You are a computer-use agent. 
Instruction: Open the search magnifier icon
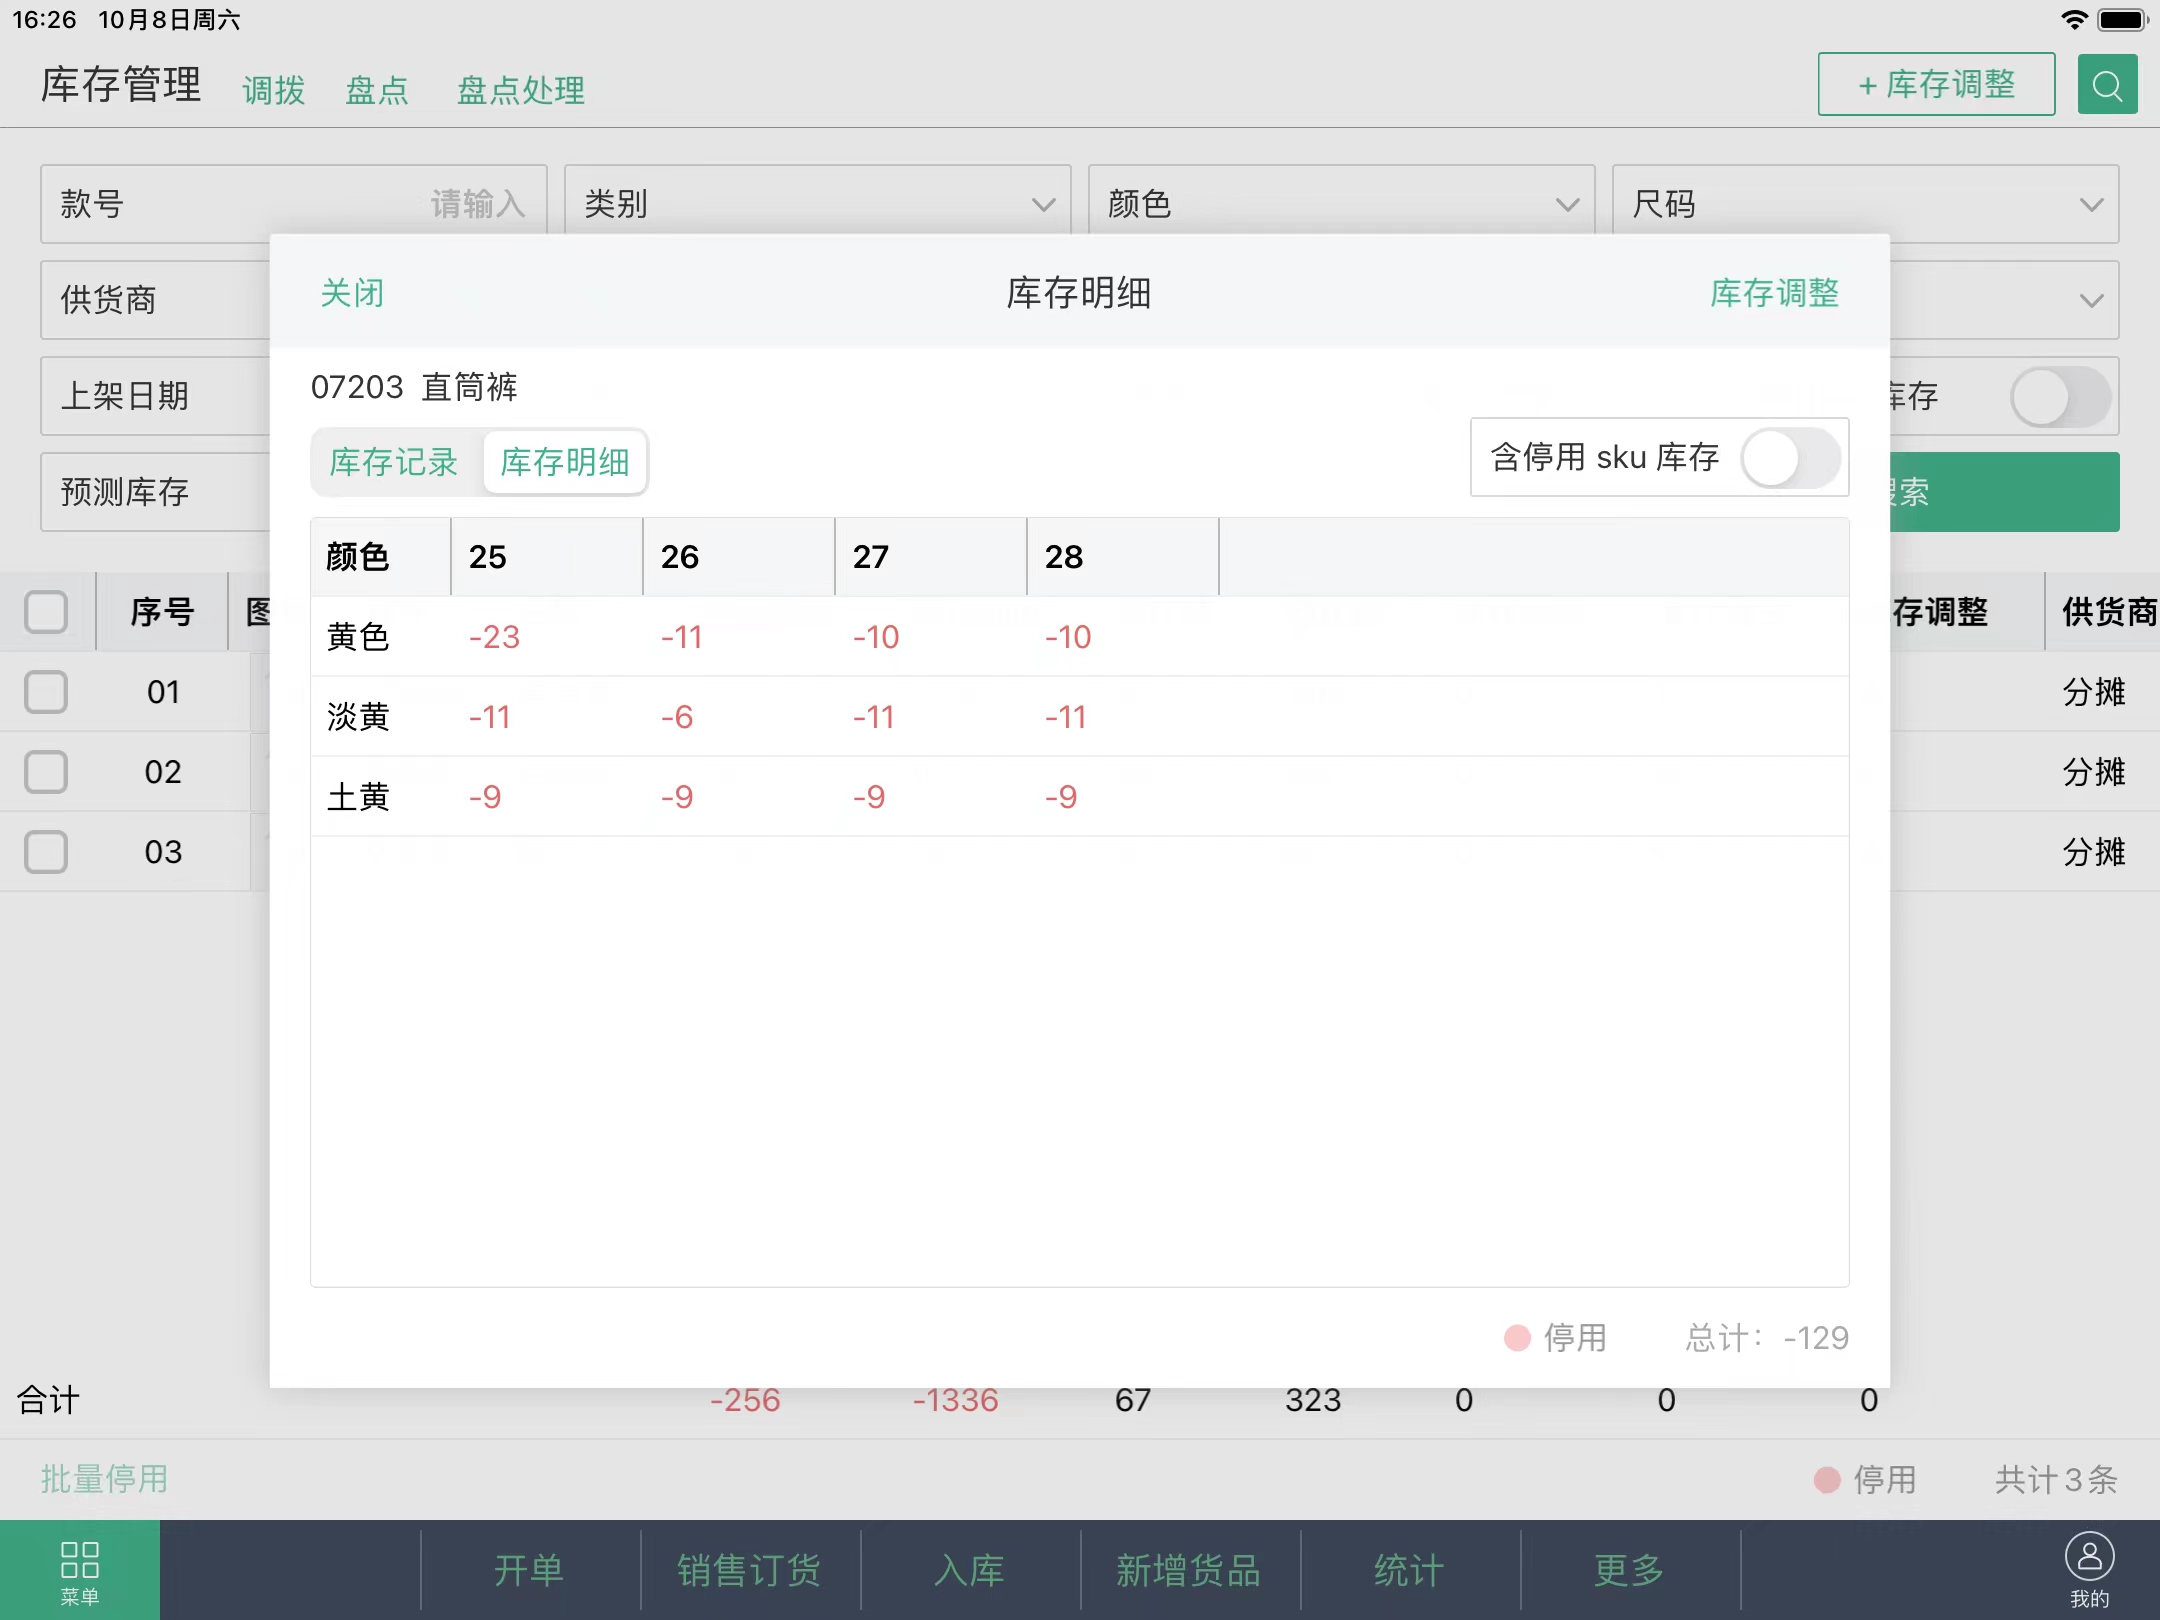point(2107,85)
